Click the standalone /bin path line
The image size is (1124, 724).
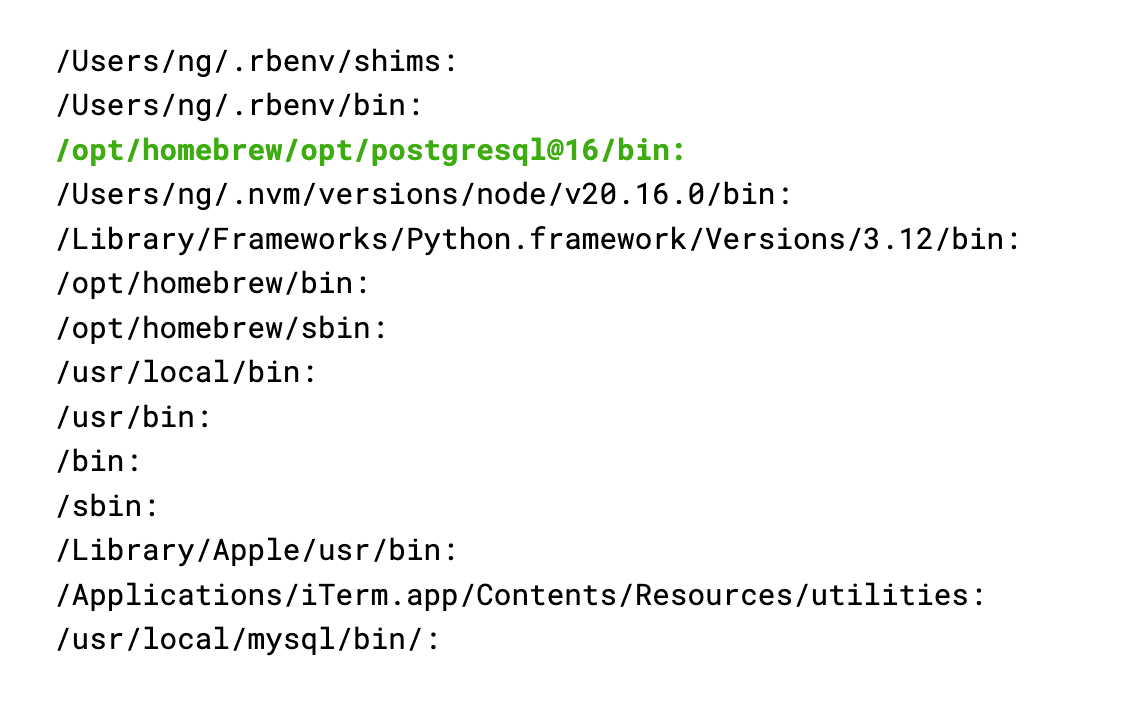[x=98, y=462]
